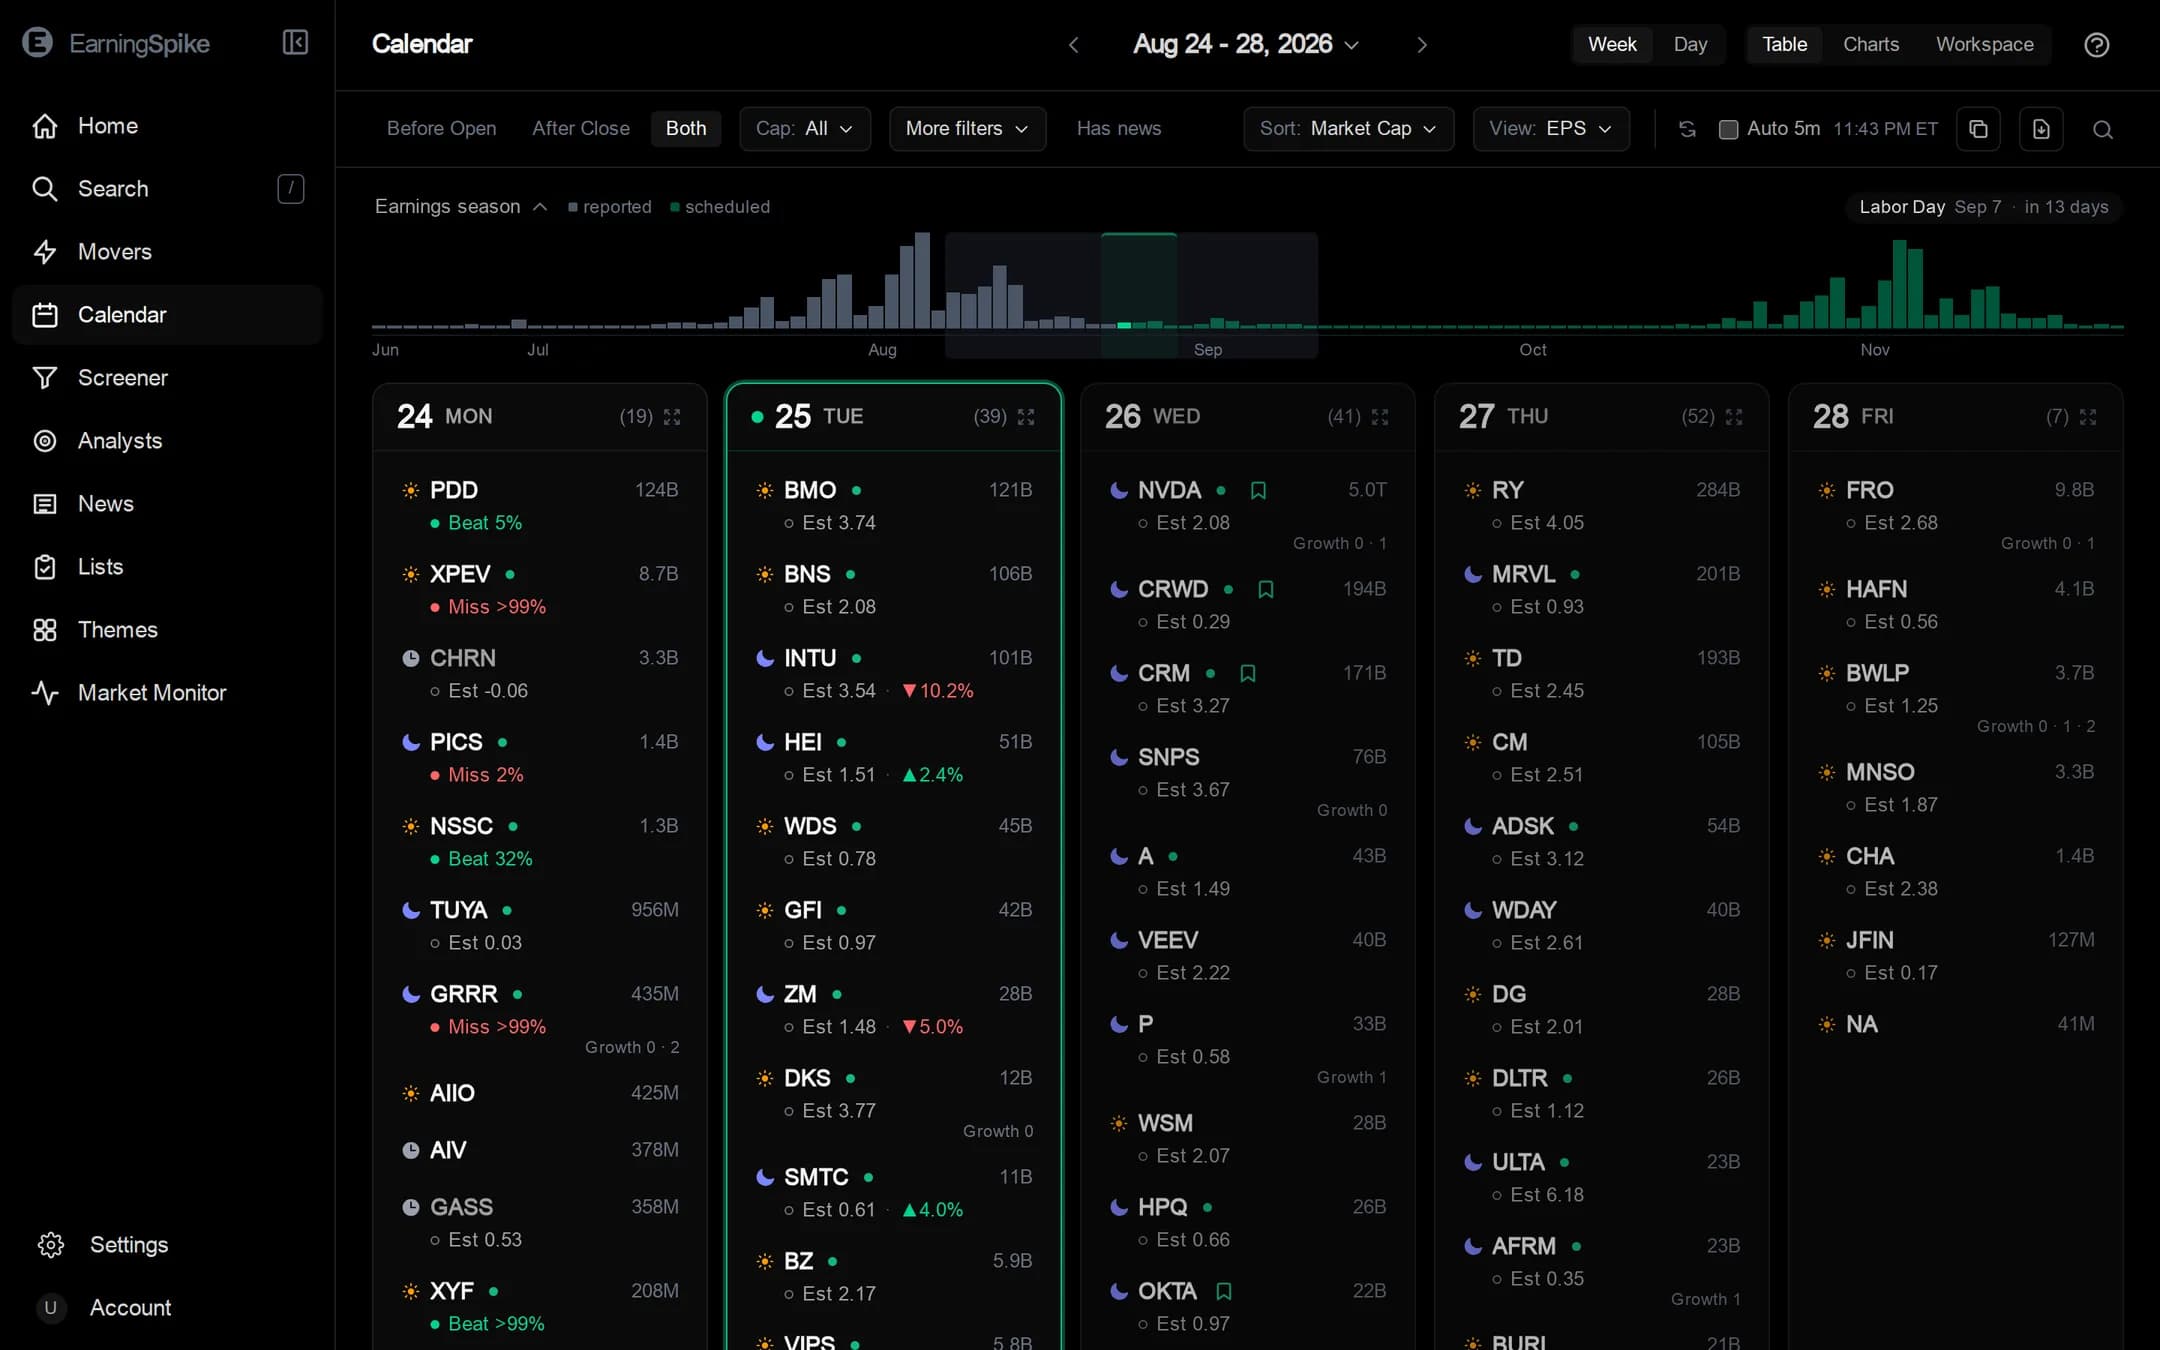Switch to the Table tab
Image resolution: width=2160 pixels, height=1350 pixels.
pos(1784,45)
